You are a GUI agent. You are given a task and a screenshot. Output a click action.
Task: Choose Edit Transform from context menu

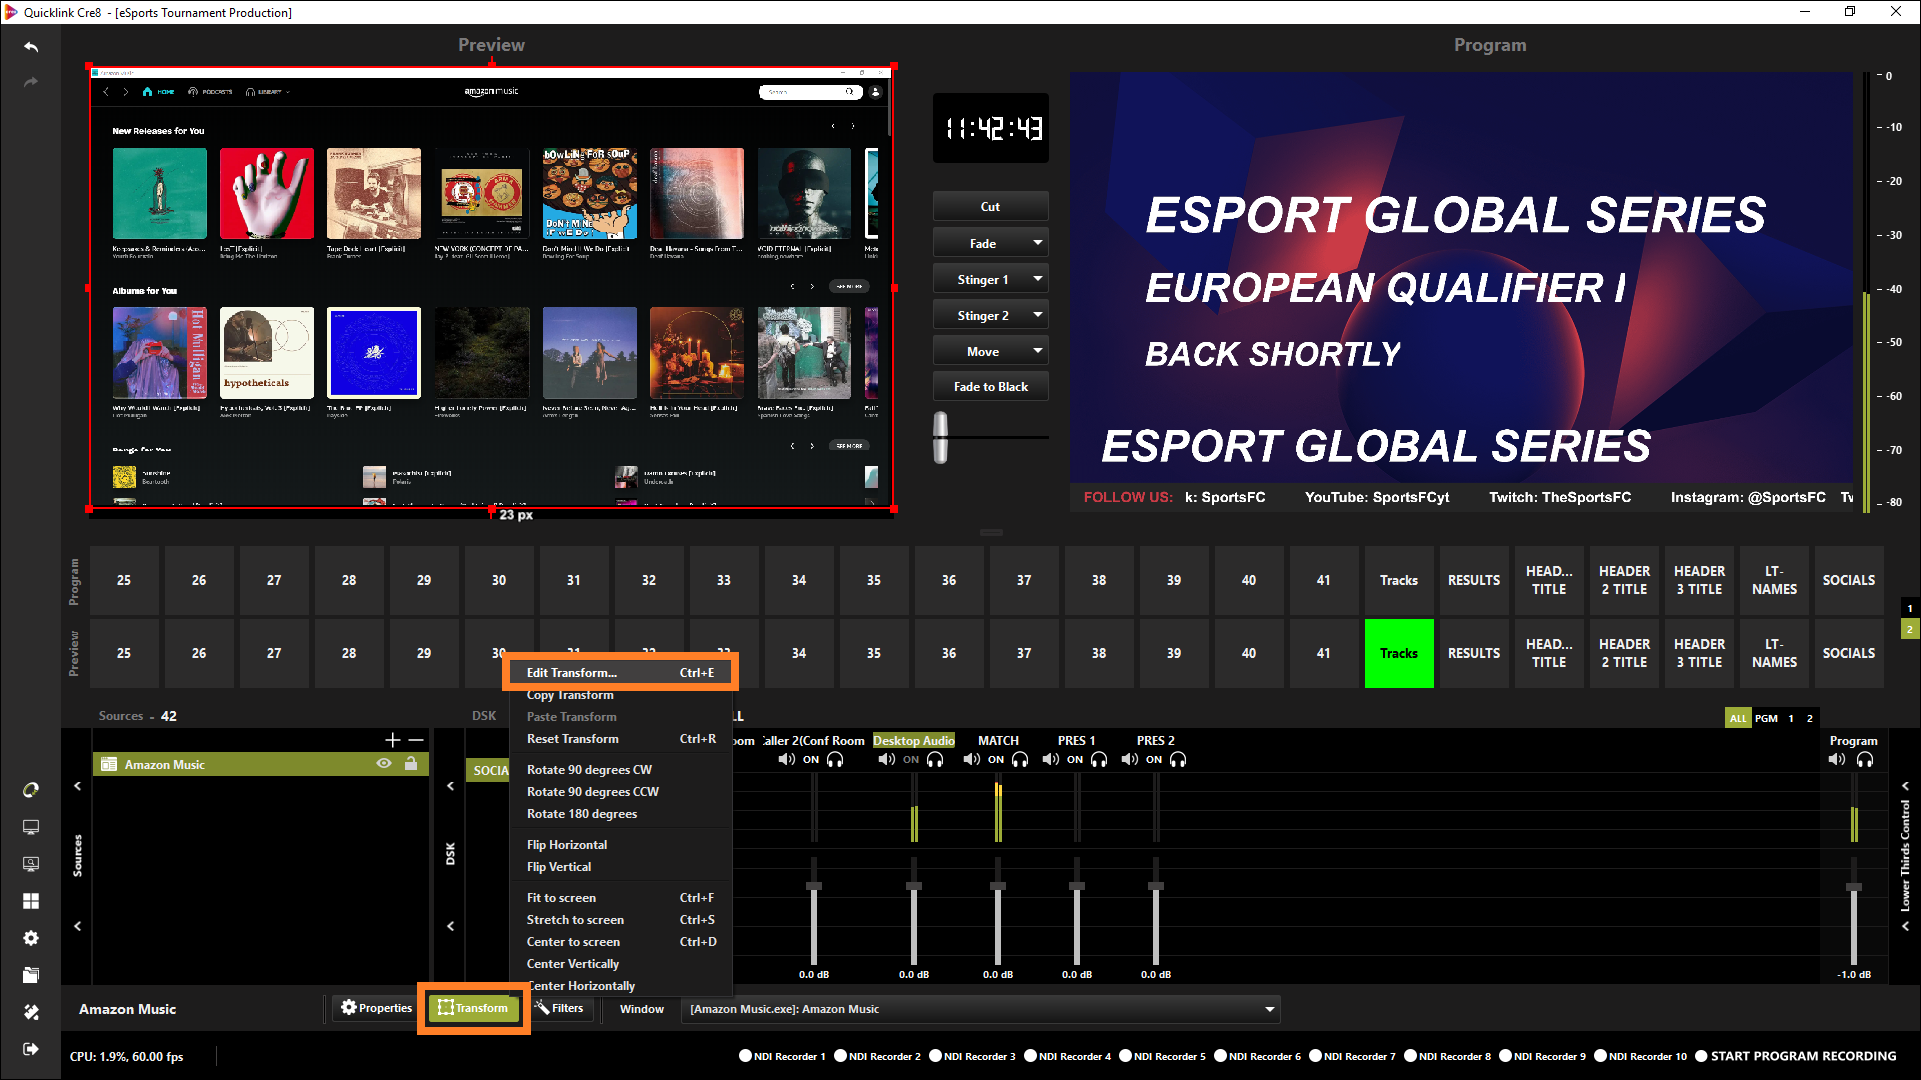point(620,673)
